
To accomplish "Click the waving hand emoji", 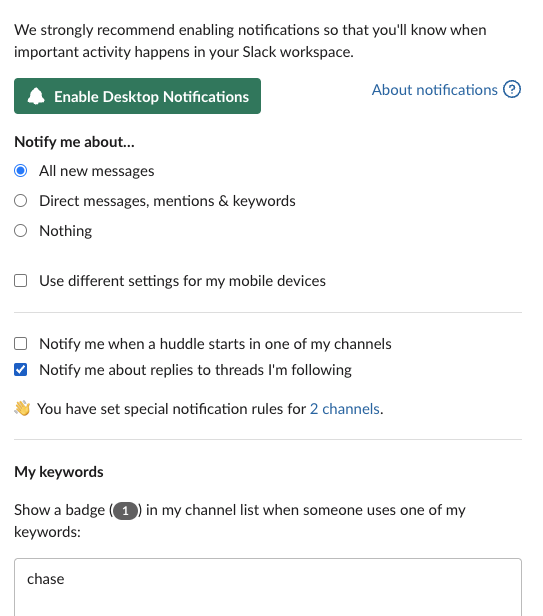I will click(x=22, y=408).
